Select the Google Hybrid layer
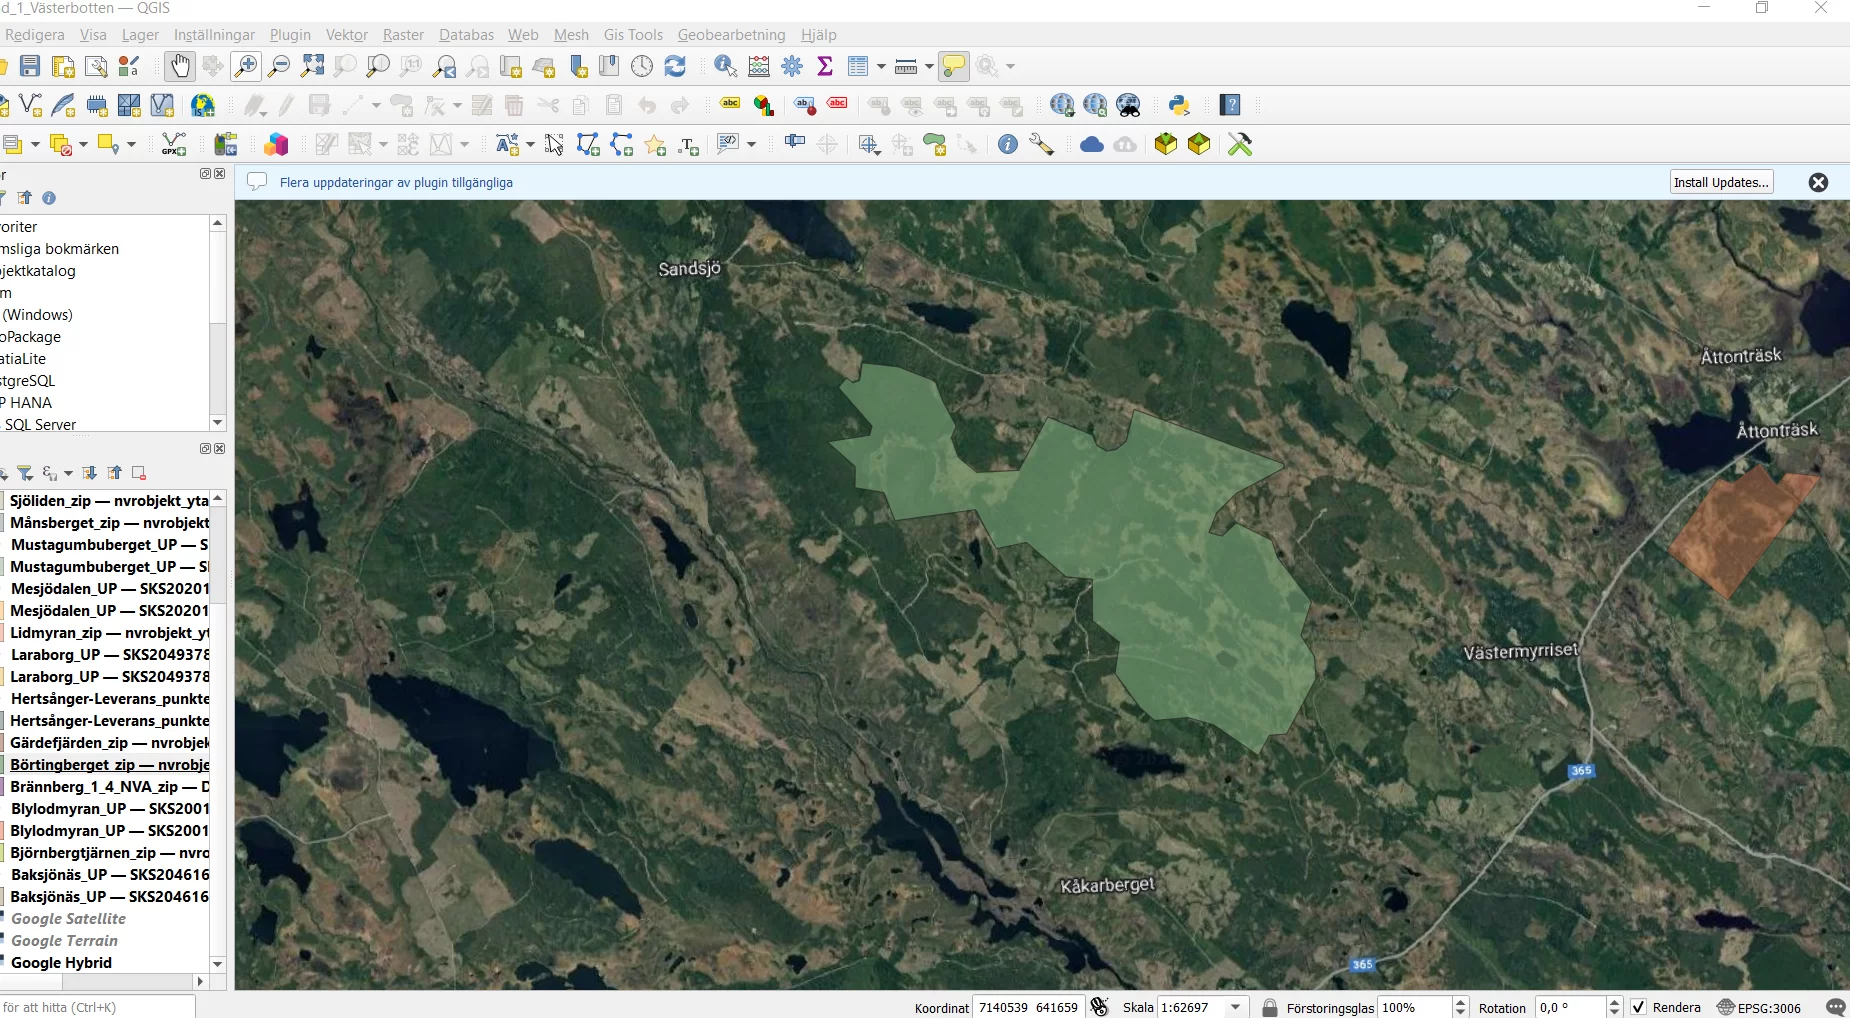This screenshot has height=1018, width=1850. coord(61,962)
